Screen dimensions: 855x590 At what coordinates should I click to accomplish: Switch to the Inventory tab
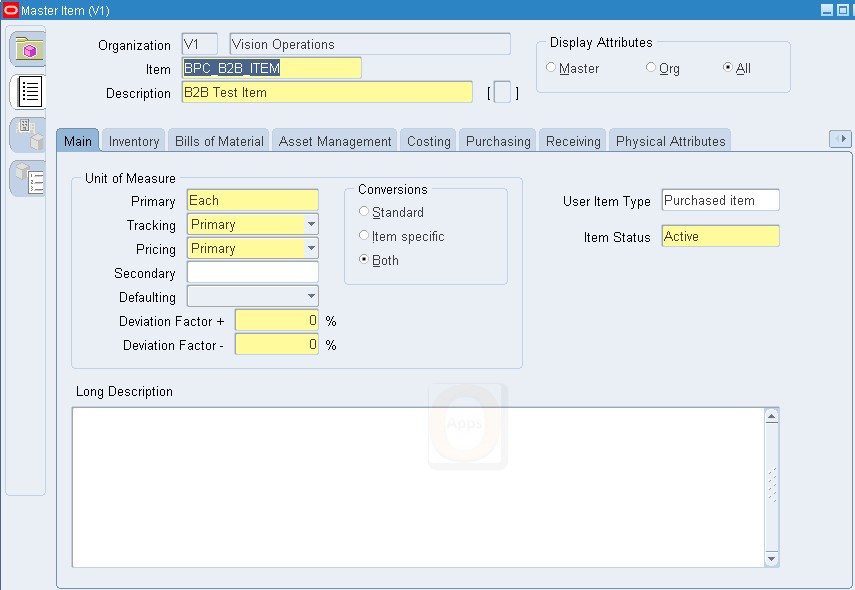tap(133, 141)
